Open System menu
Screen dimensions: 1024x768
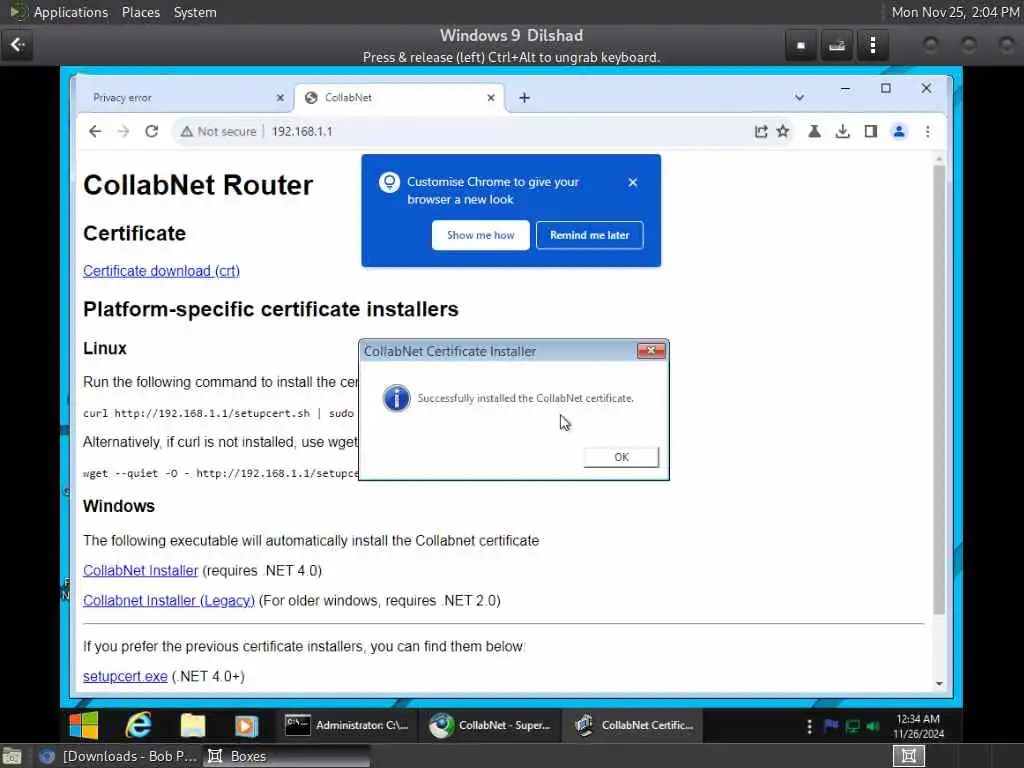[195, 12]
